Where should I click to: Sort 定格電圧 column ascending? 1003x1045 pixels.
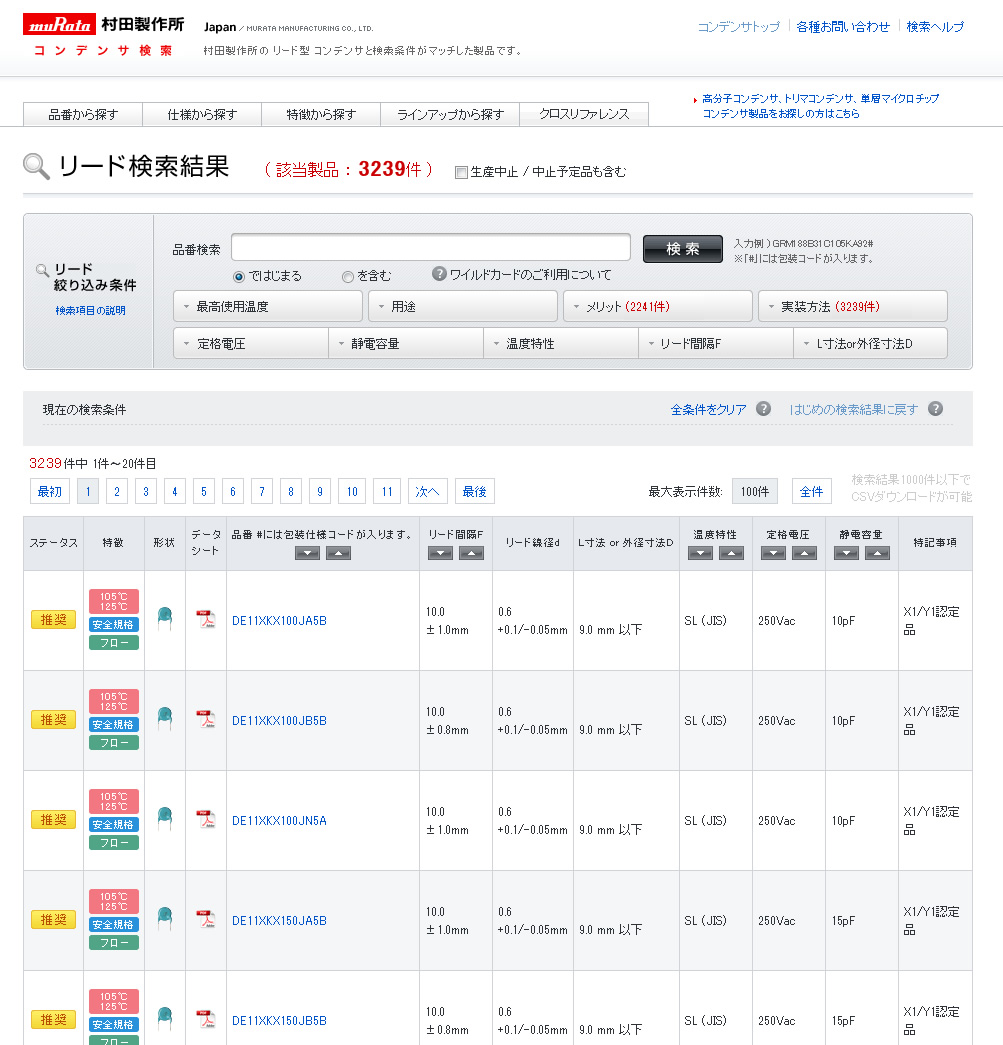tap(804, 553)
